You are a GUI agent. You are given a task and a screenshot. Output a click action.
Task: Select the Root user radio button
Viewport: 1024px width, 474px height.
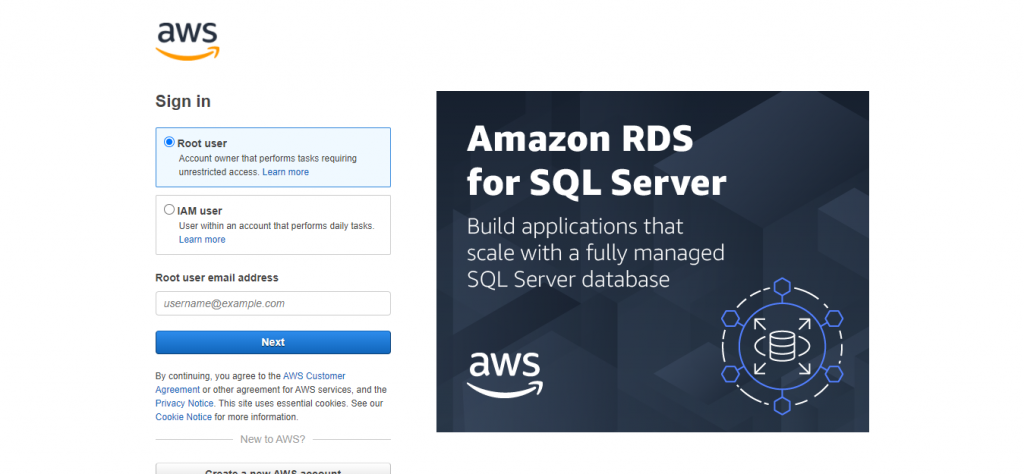[169, 142]
